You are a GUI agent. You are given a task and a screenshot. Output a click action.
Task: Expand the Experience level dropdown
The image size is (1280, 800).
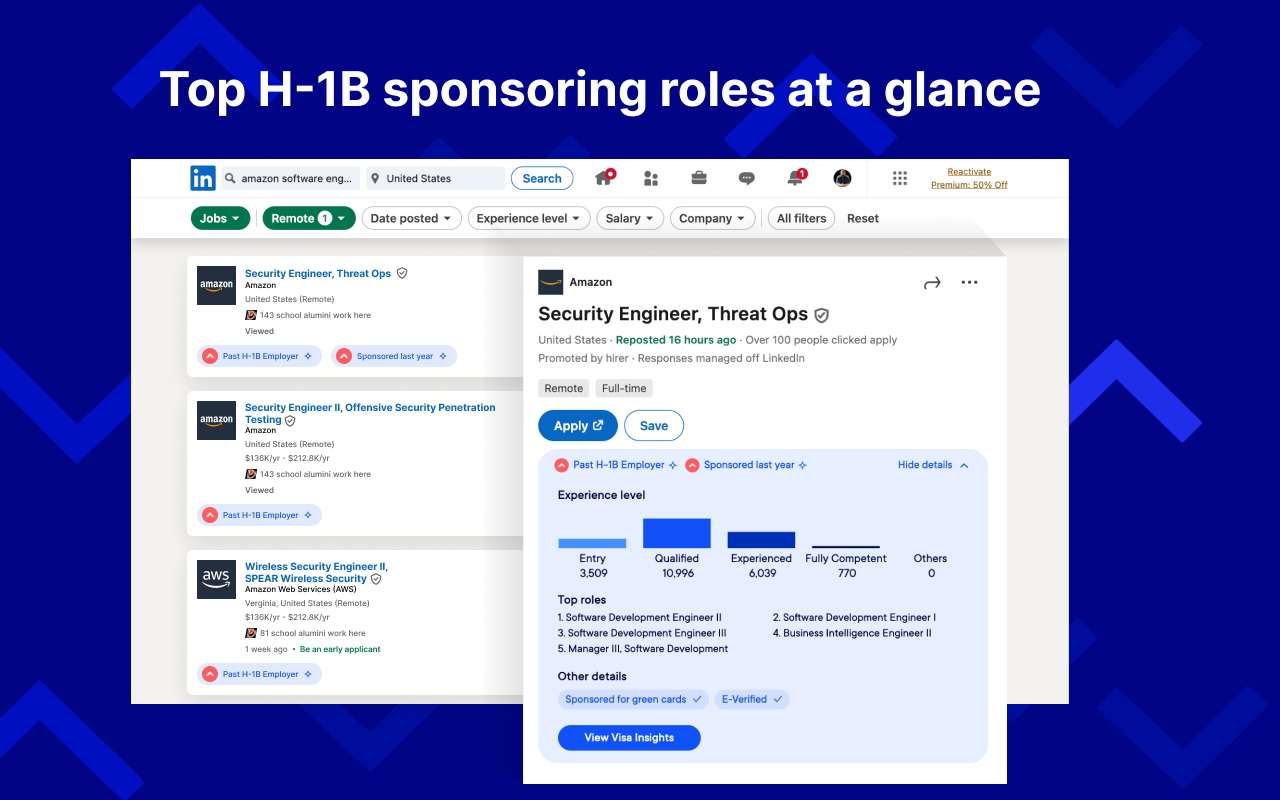[529, 218]
